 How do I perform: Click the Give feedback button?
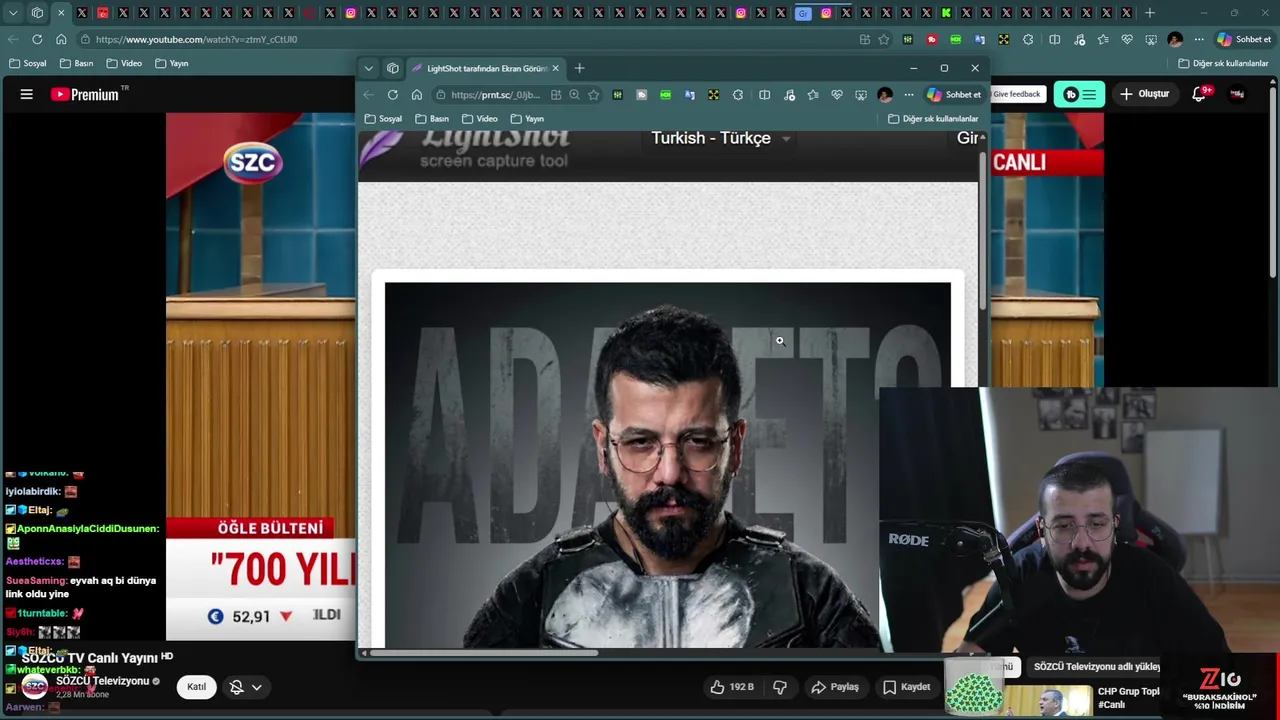[1017, 94]
